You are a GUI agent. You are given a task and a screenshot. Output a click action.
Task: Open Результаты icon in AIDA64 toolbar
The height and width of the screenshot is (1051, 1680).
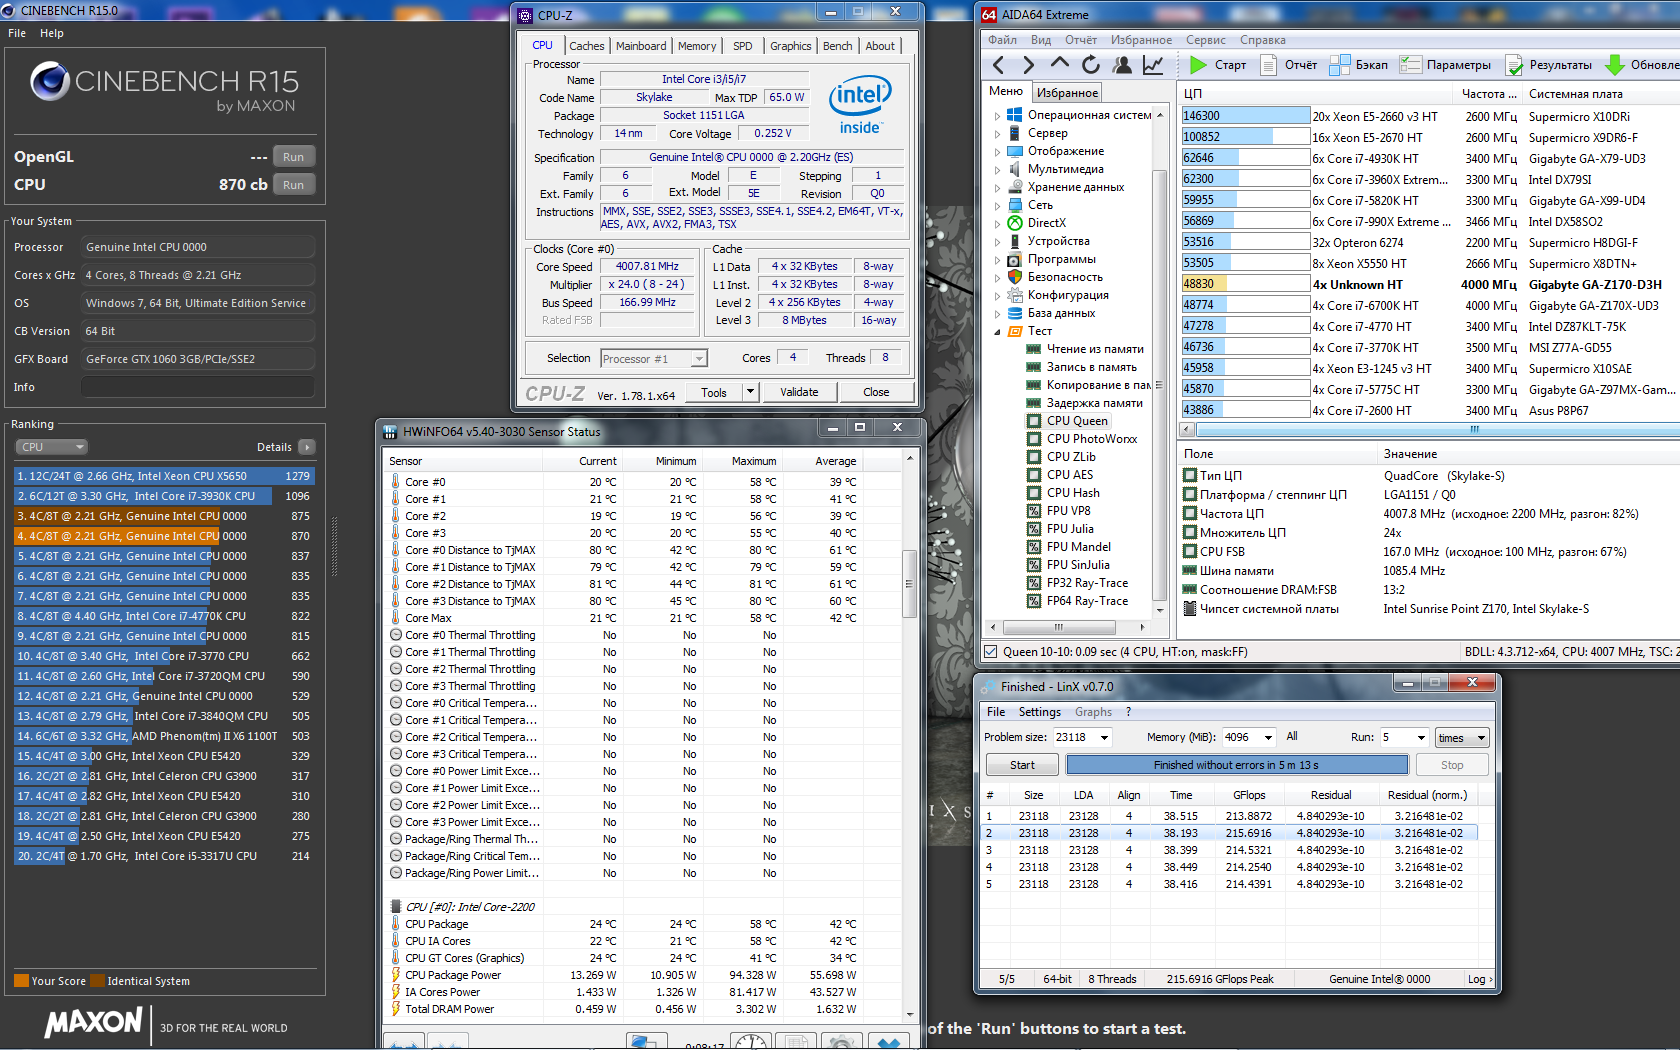1514,65
